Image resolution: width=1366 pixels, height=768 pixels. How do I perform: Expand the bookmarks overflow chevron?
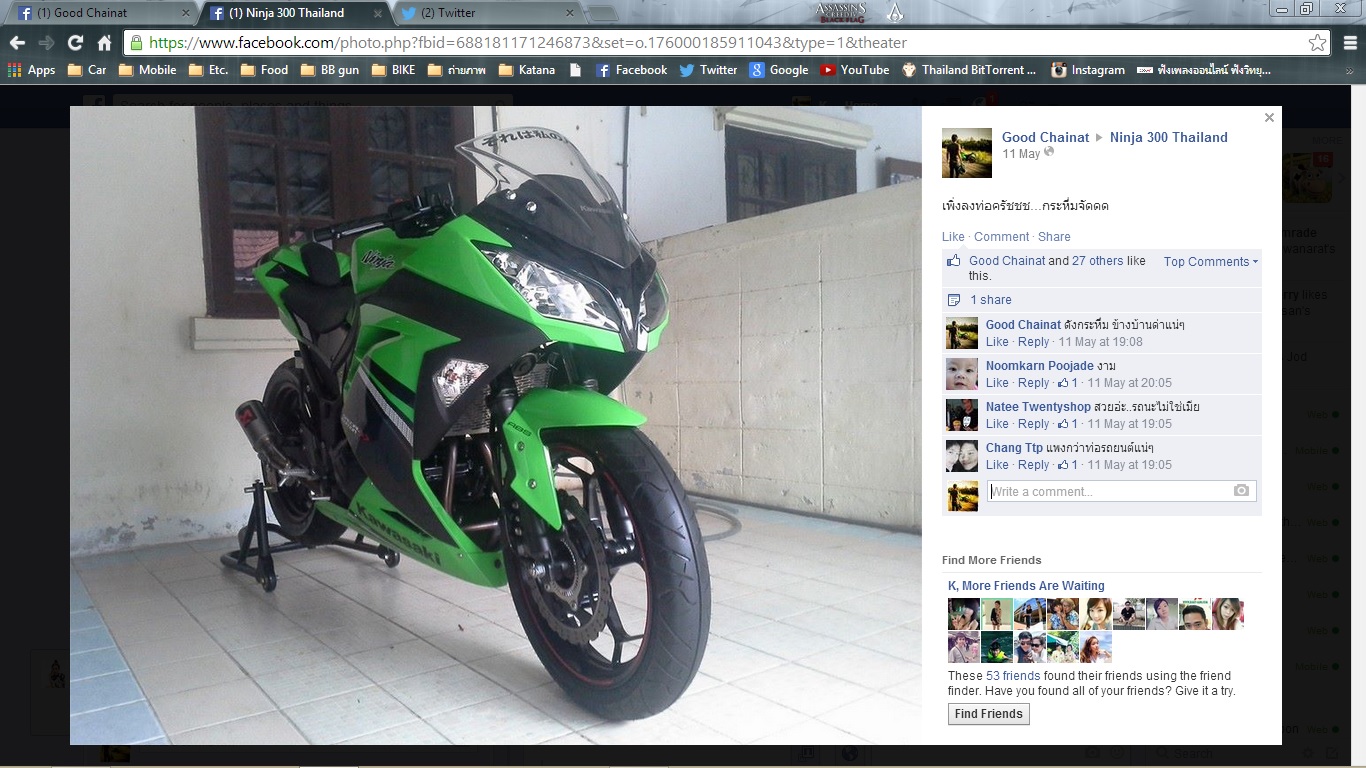1350,70
